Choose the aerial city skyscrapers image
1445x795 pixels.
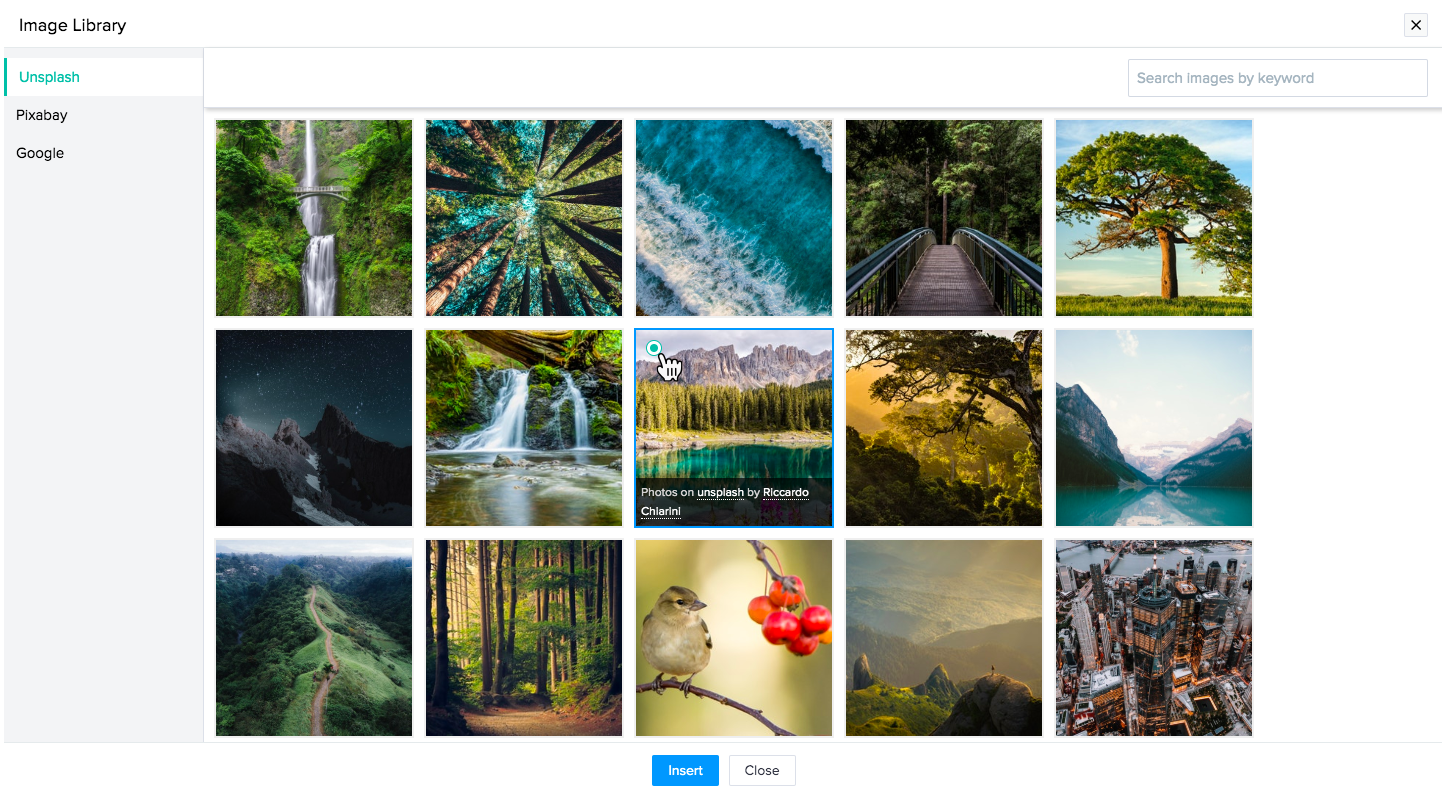1154,638
